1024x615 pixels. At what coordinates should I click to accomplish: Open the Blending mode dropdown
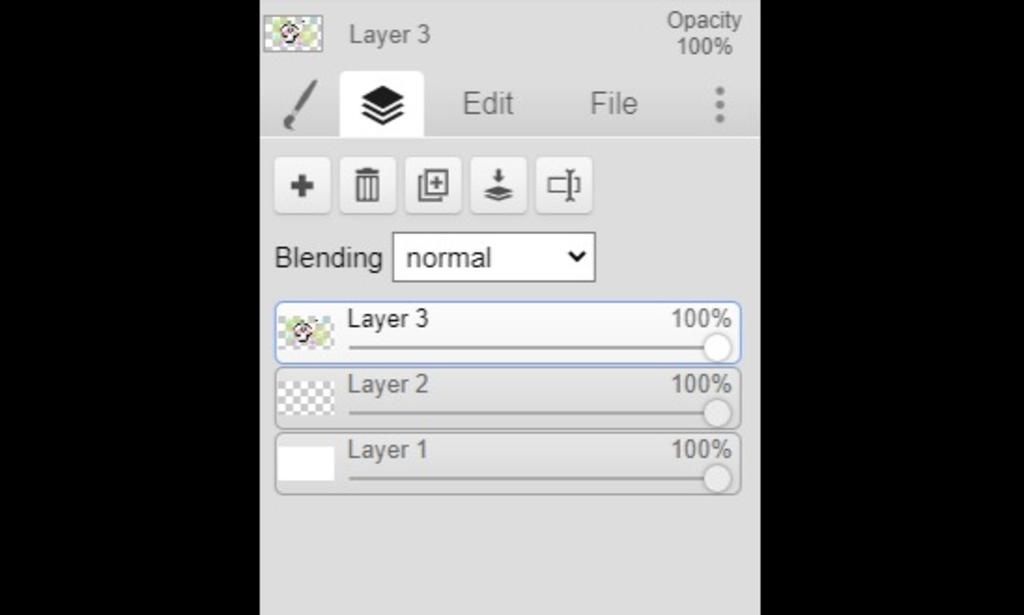click(494, 257)
